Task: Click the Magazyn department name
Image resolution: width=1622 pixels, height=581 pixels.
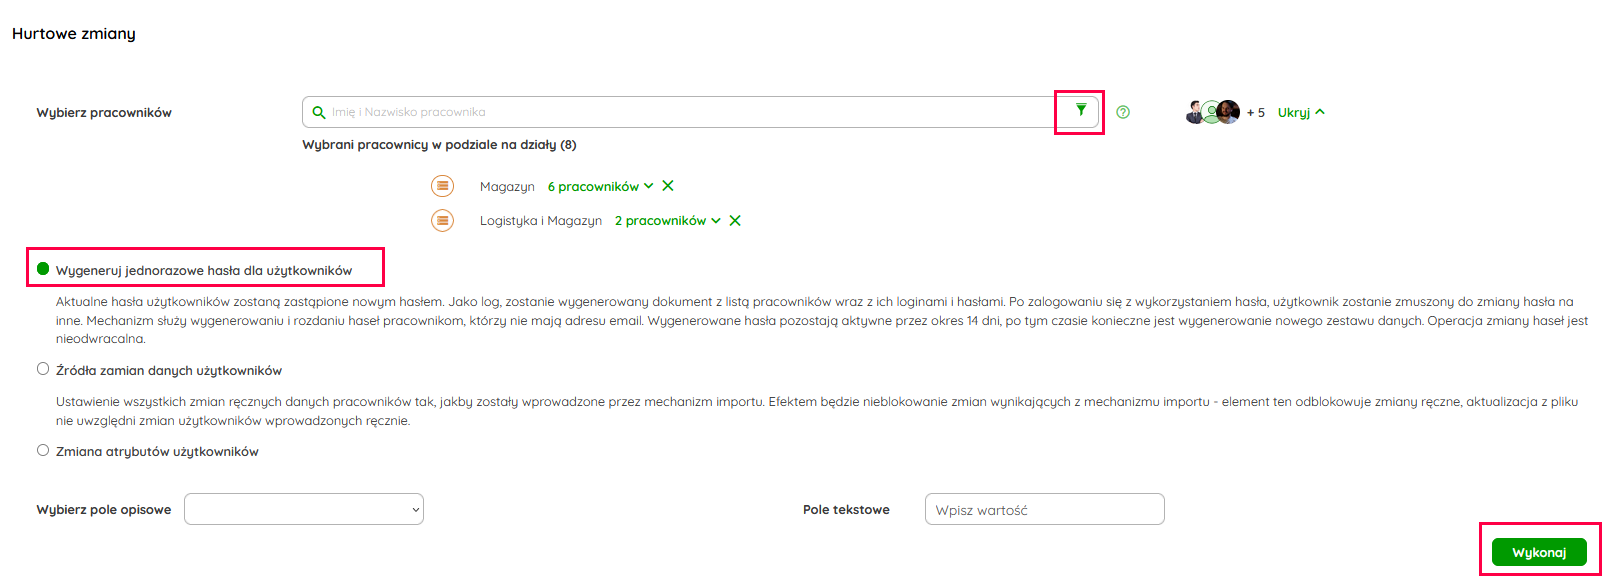Action: (507, 187)
